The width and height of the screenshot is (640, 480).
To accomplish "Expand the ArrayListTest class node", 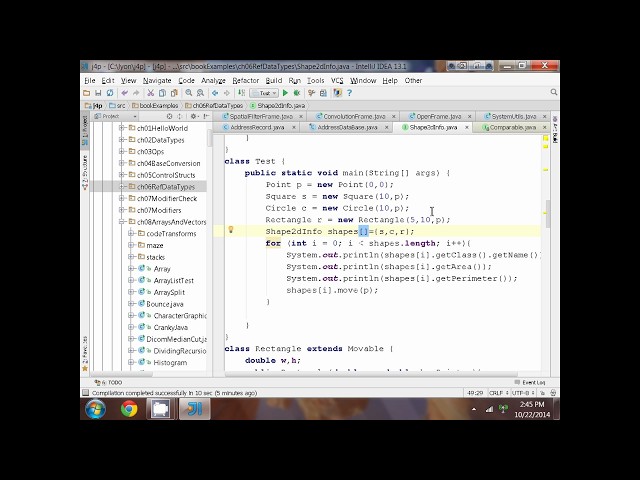I will [x=131, y=280].
